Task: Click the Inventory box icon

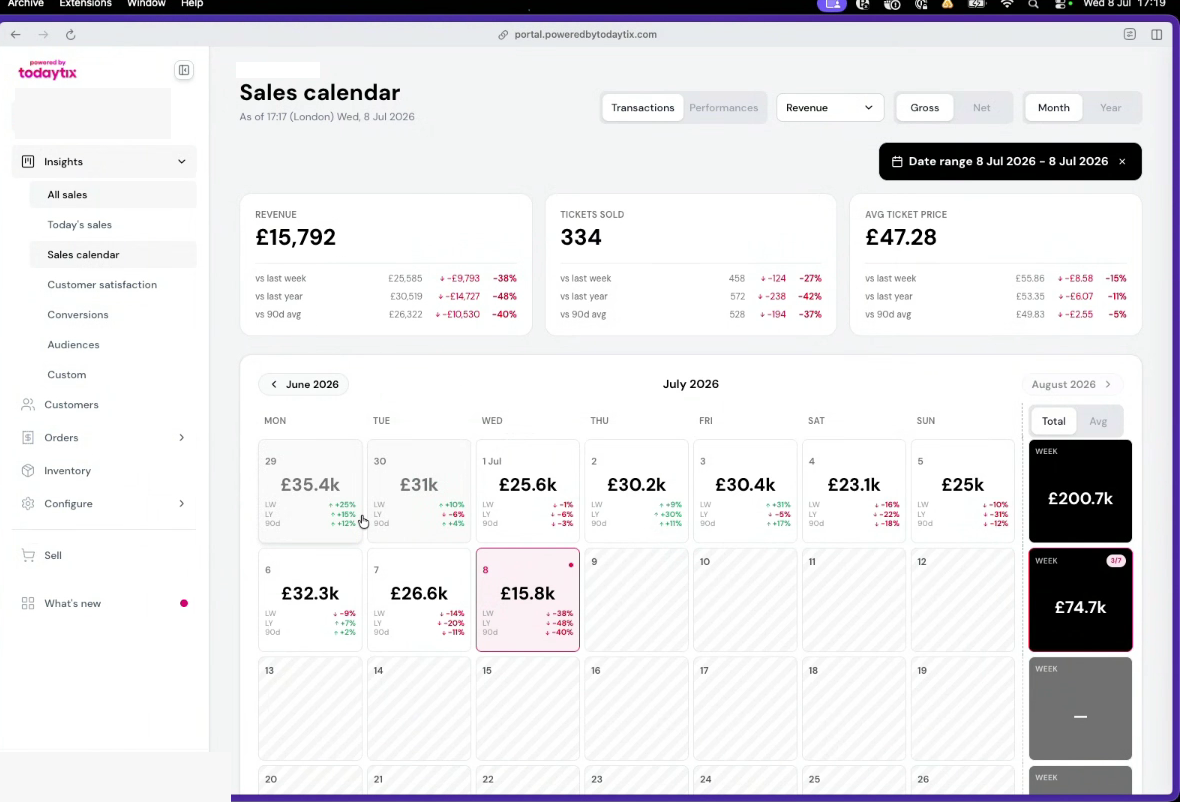Action: [x=28, y=471]
